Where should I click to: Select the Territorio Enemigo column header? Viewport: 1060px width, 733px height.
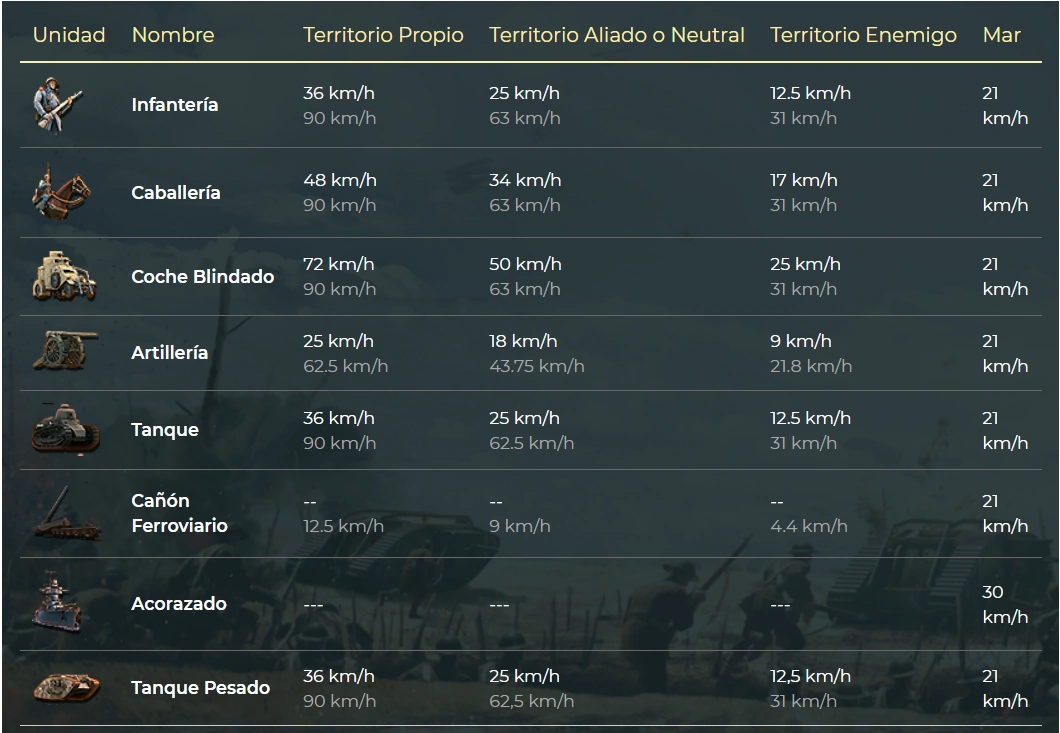863,35
